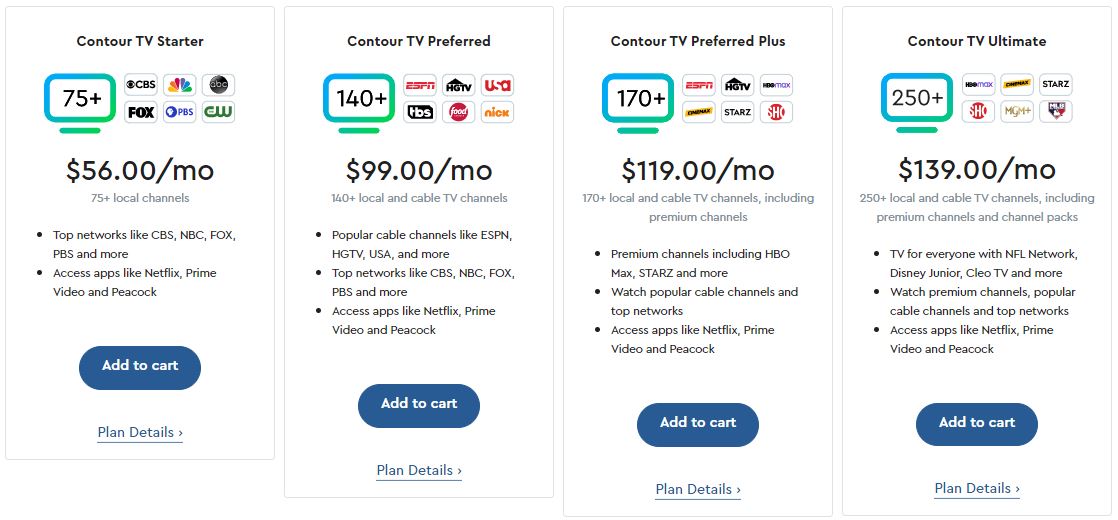Viewport: 1118px width, 520px height.
Task: Click the ABC channel logo
Action: point(218,85)
